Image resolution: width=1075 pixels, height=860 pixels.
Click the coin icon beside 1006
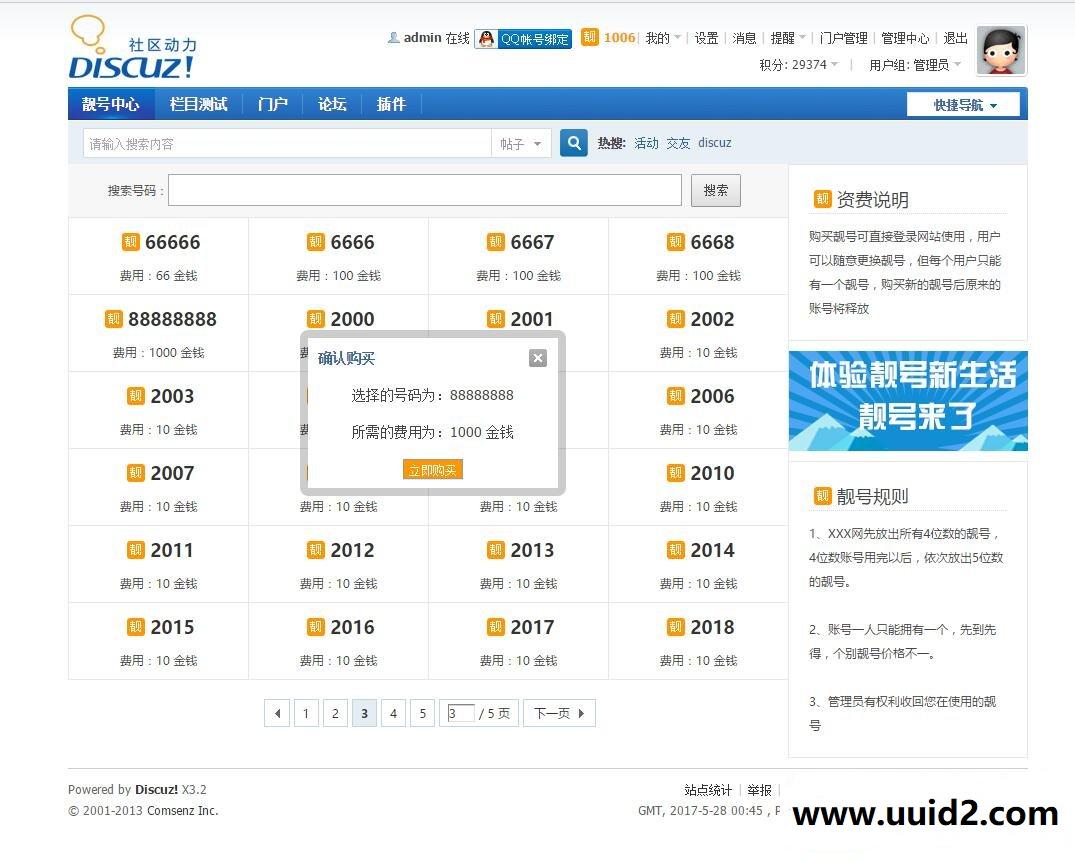(590, 37)
